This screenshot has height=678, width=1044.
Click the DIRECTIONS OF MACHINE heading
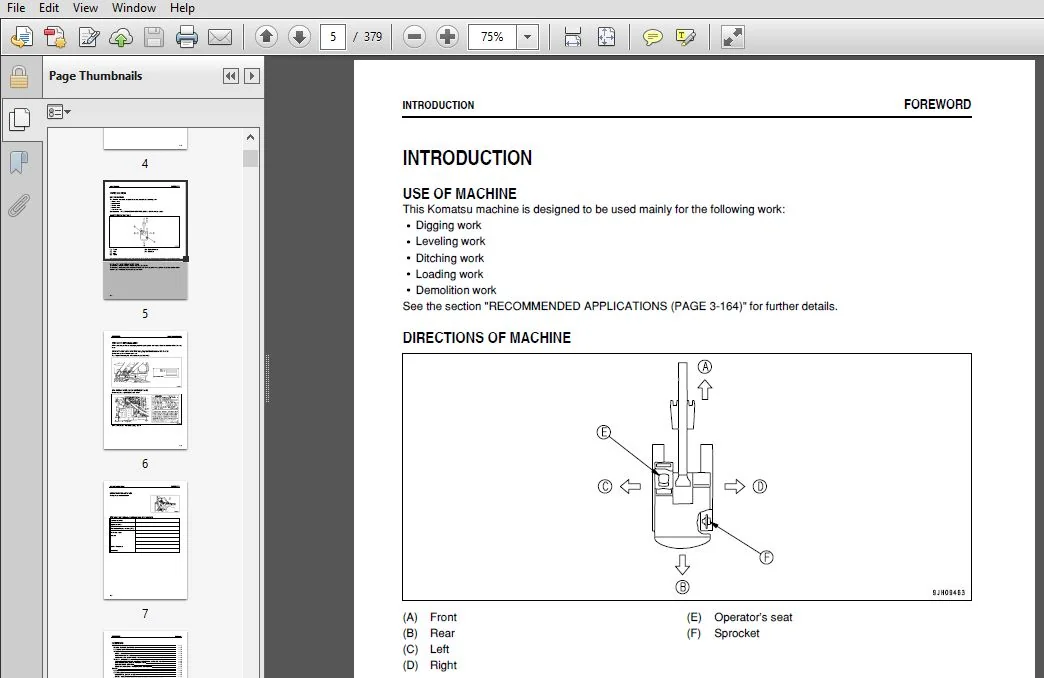[487, 338]
